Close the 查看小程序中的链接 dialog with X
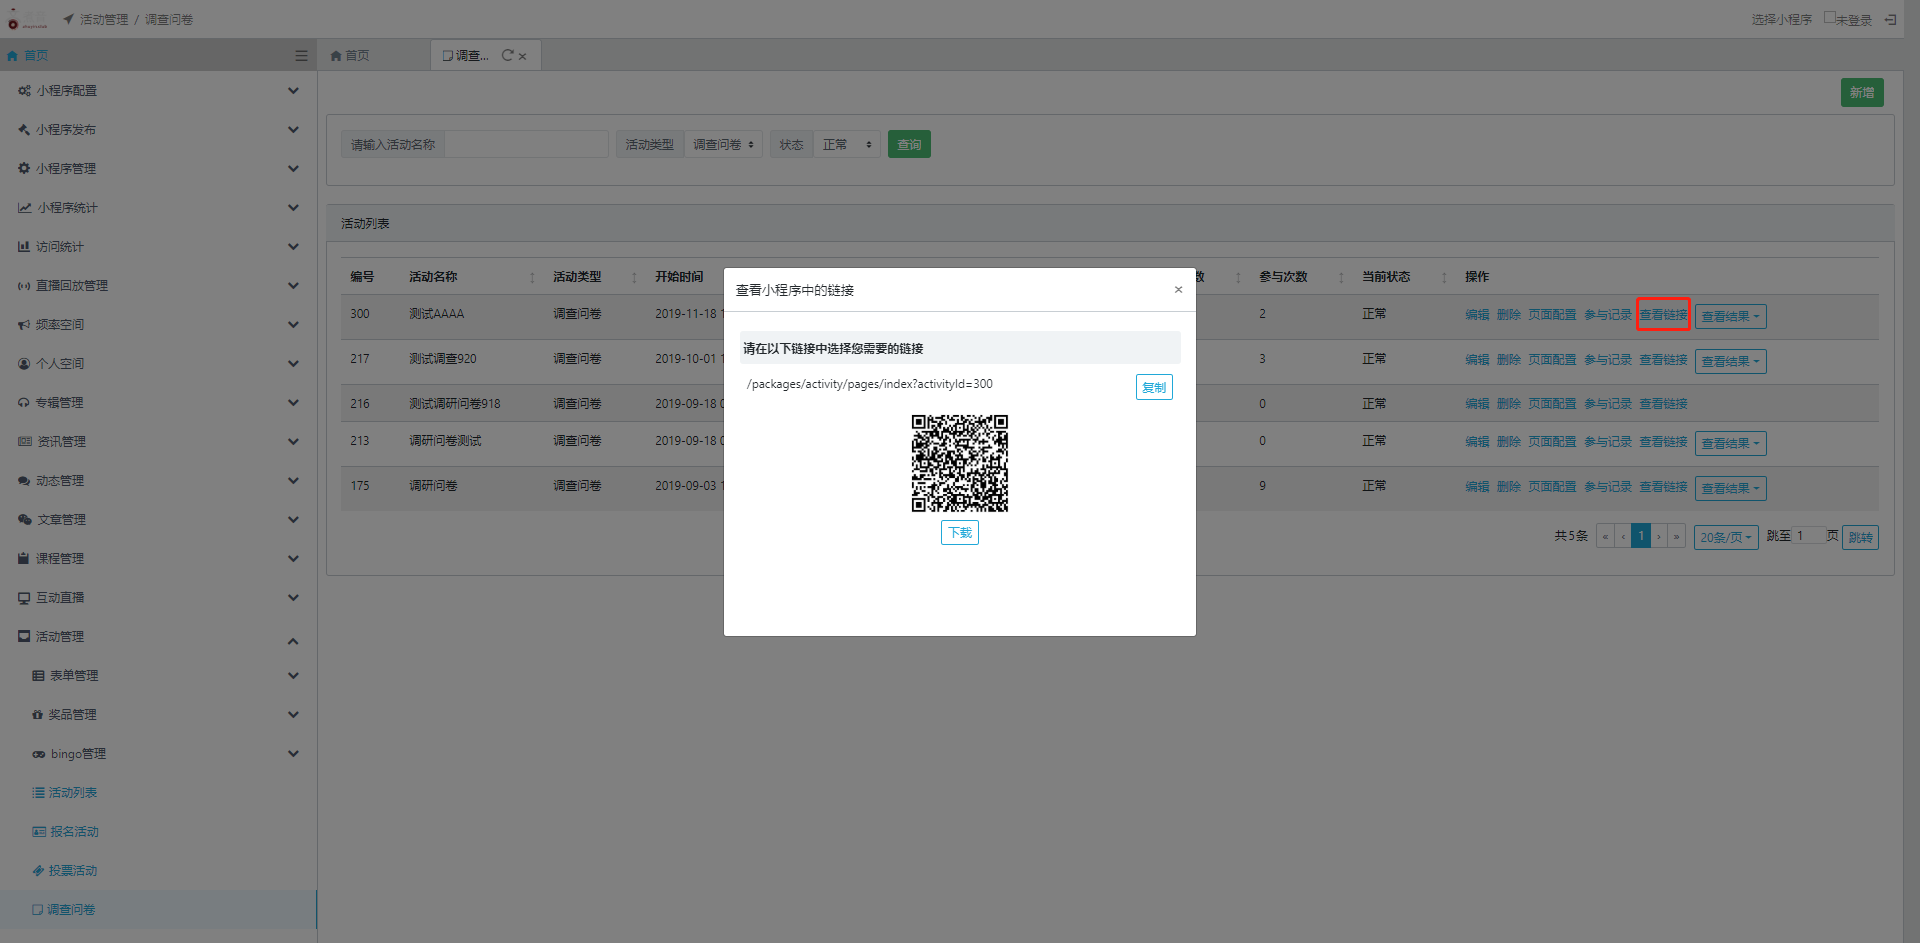 [x=1178, y=290]
